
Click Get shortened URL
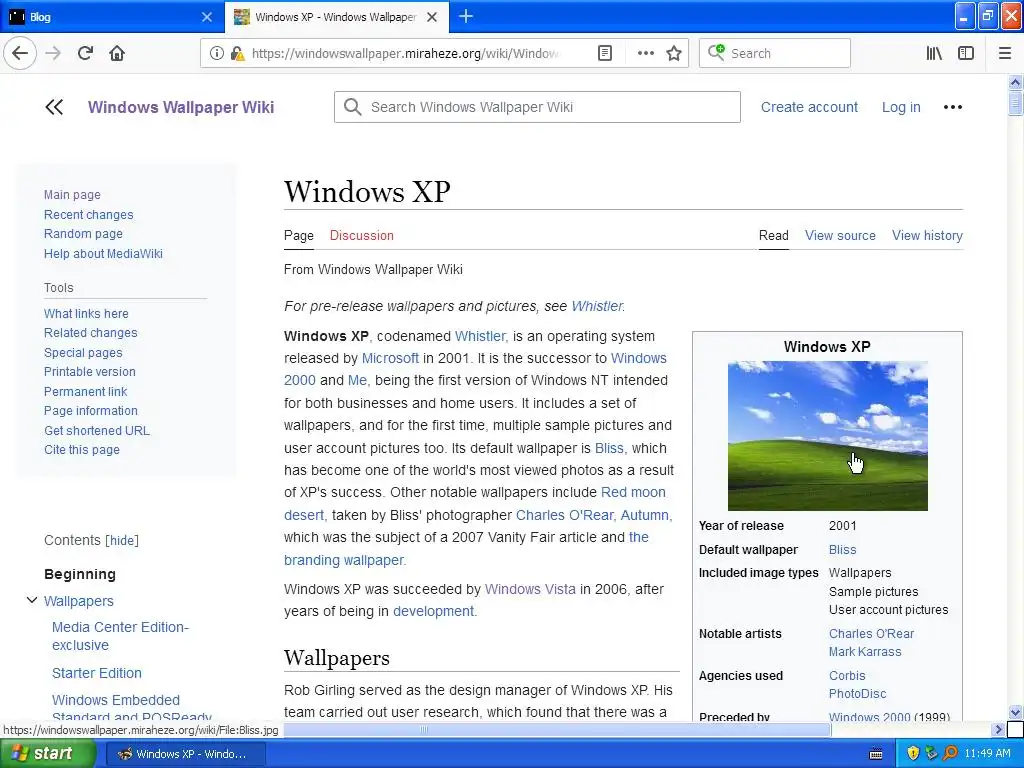97,430
